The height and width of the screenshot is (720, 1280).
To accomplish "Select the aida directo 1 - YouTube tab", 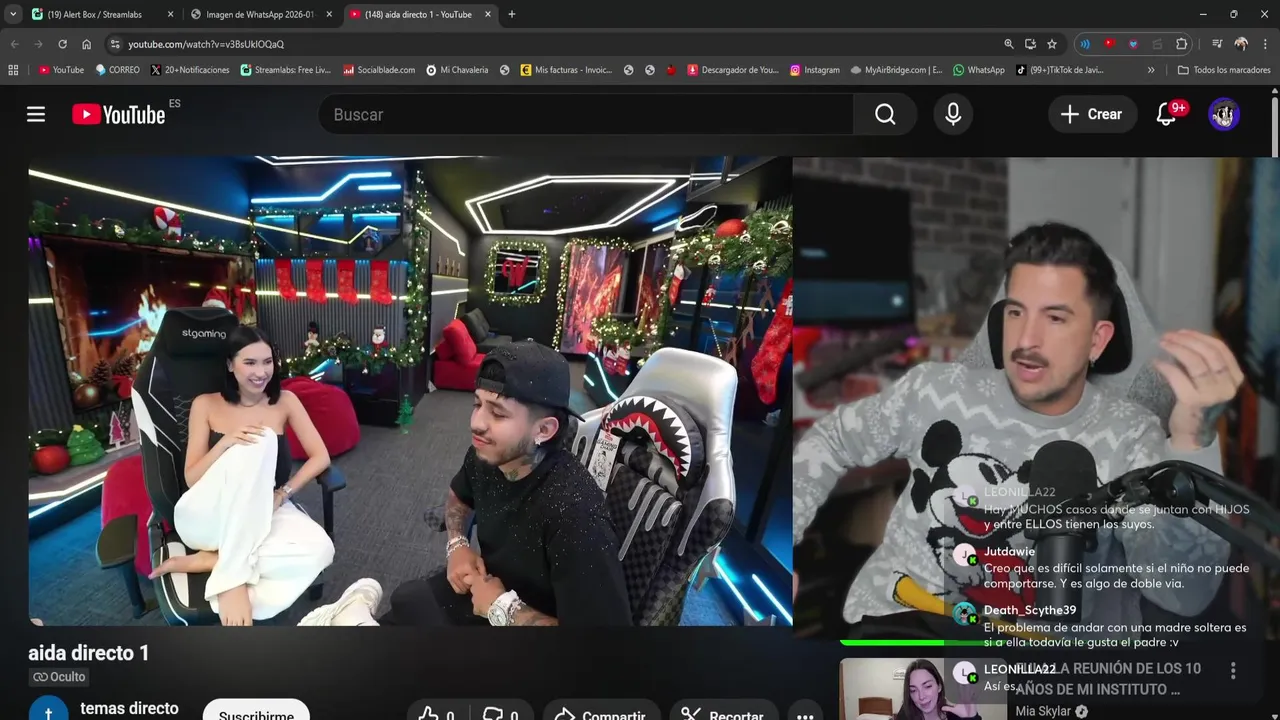I will click(418, 14).
